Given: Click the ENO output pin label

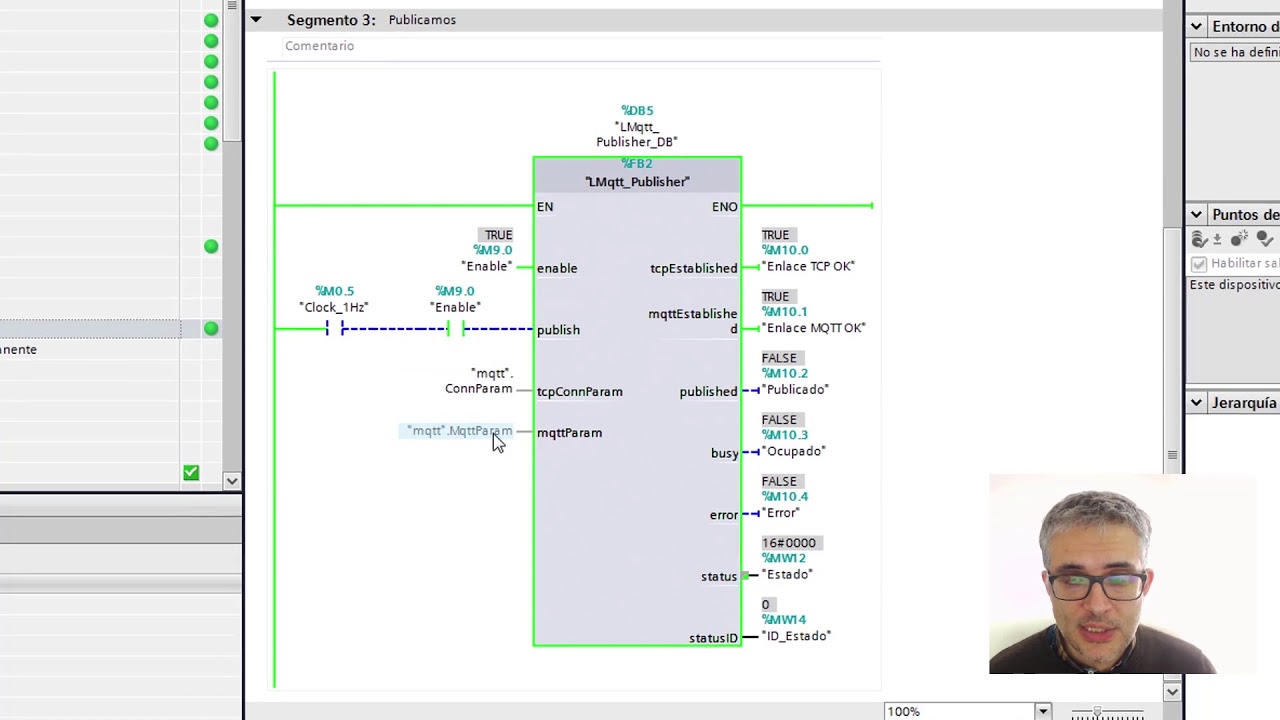Looking at the screenshot, I should click(x=725, y=207).
